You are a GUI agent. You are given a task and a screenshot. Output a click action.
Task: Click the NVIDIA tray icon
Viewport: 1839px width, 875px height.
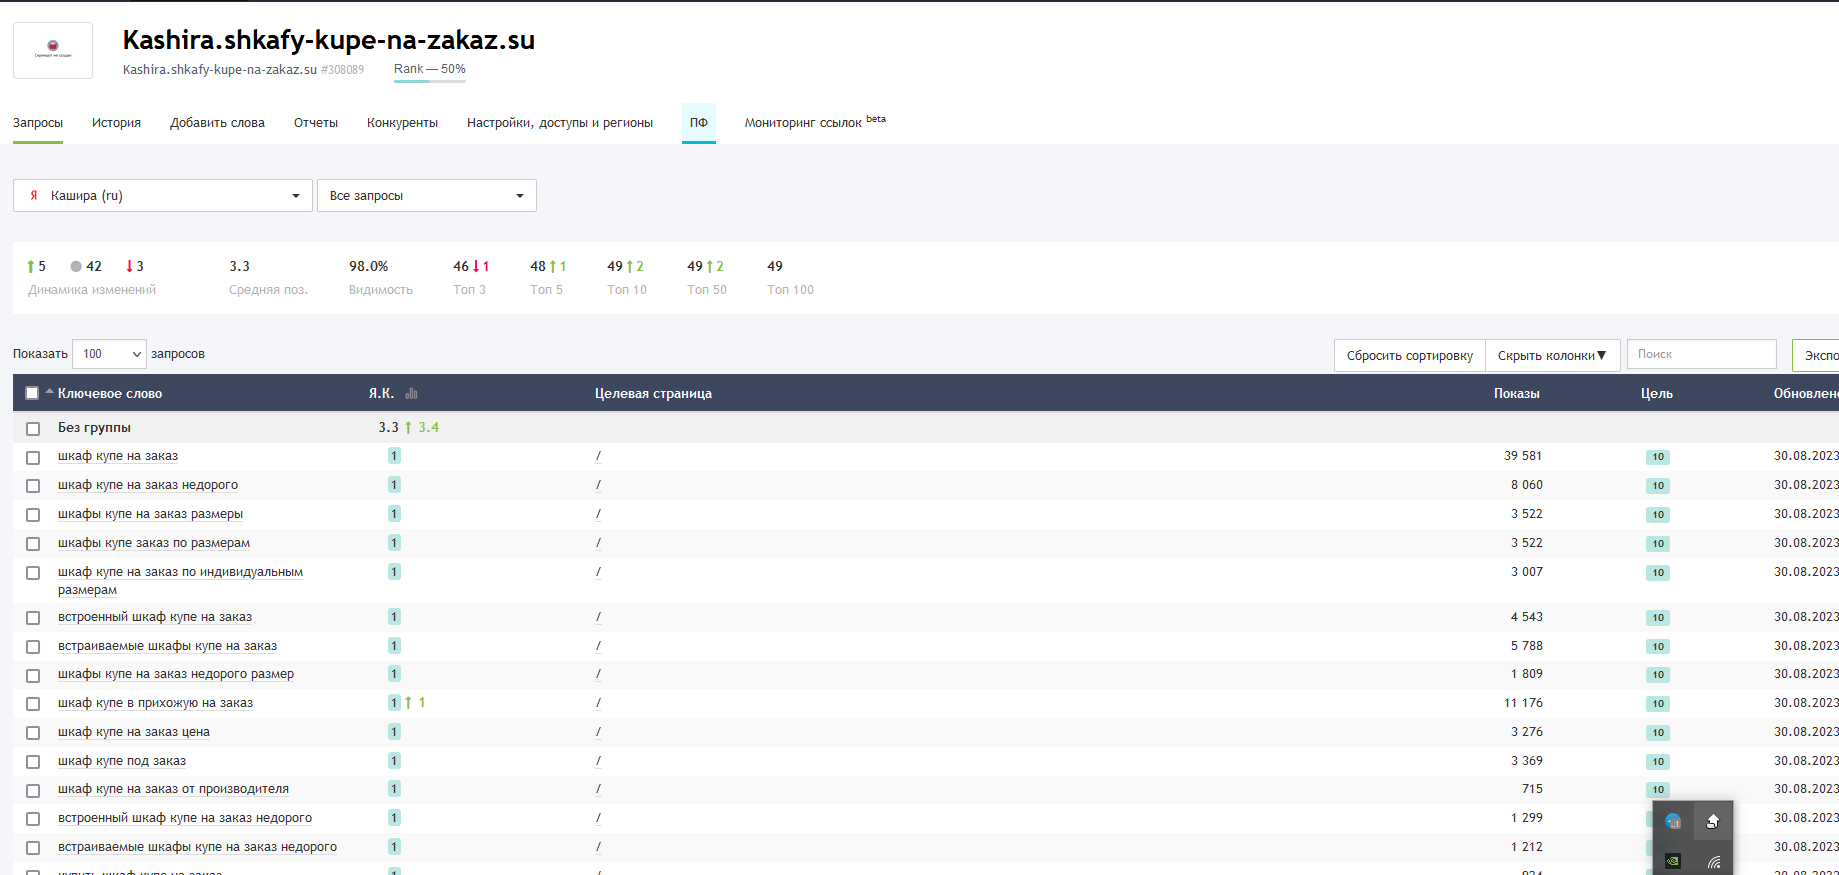[1673, 861]
